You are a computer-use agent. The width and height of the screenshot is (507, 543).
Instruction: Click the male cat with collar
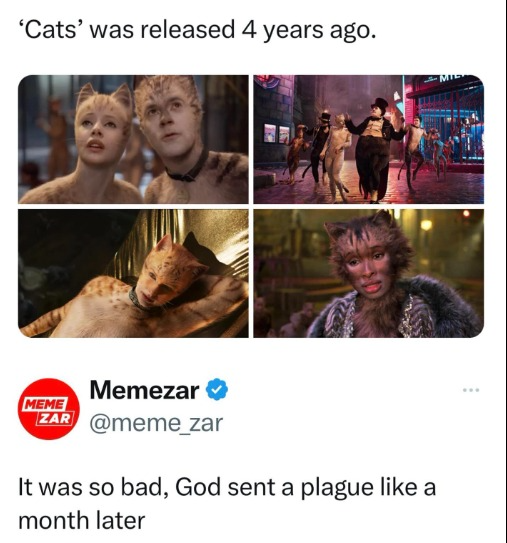189,139
